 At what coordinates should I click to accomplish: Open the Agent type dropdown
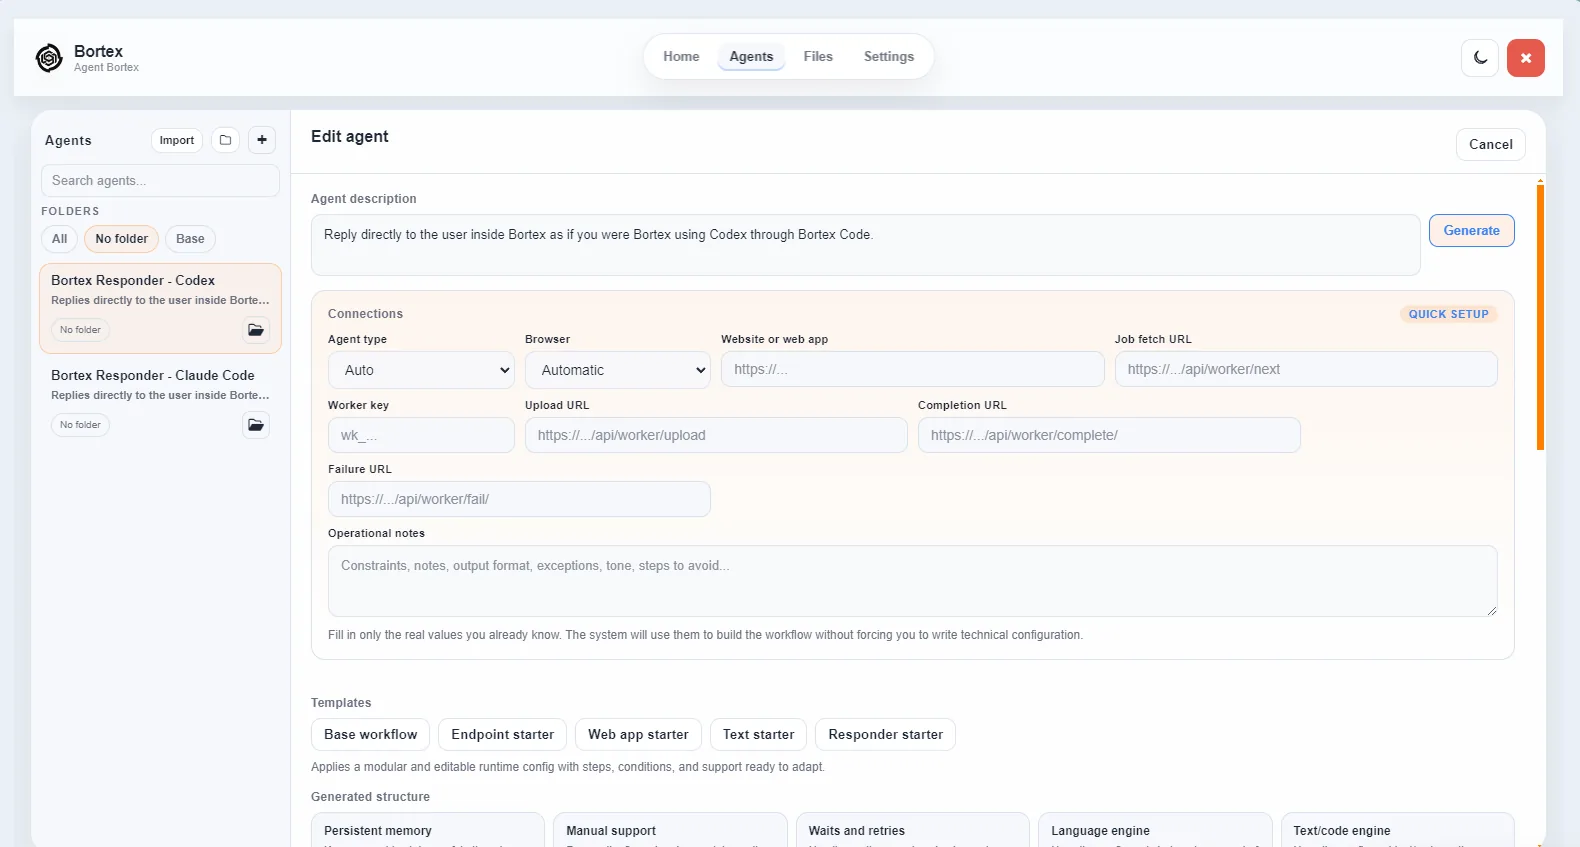[x=421, y=370]
